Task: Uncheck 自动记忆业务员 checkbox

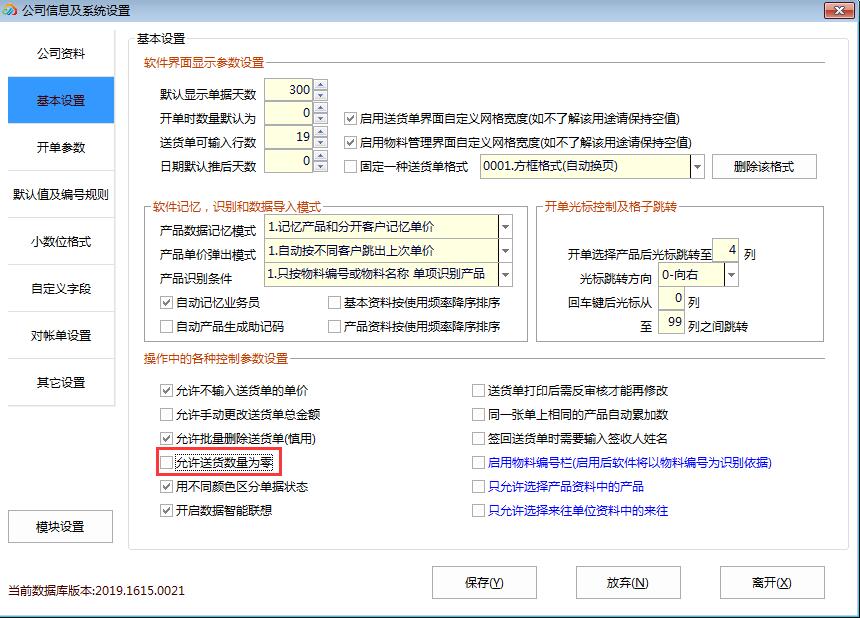Action: (x=166, y=302)
